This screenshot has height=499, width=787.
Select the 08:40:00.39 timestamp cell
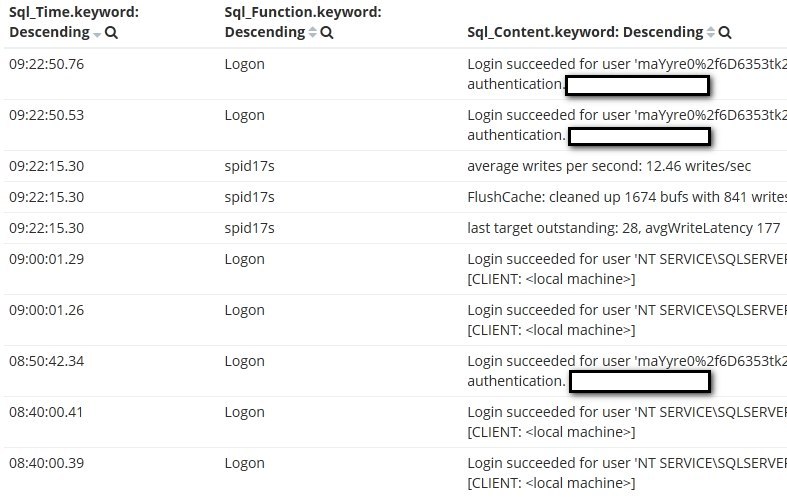click(47, 463)
